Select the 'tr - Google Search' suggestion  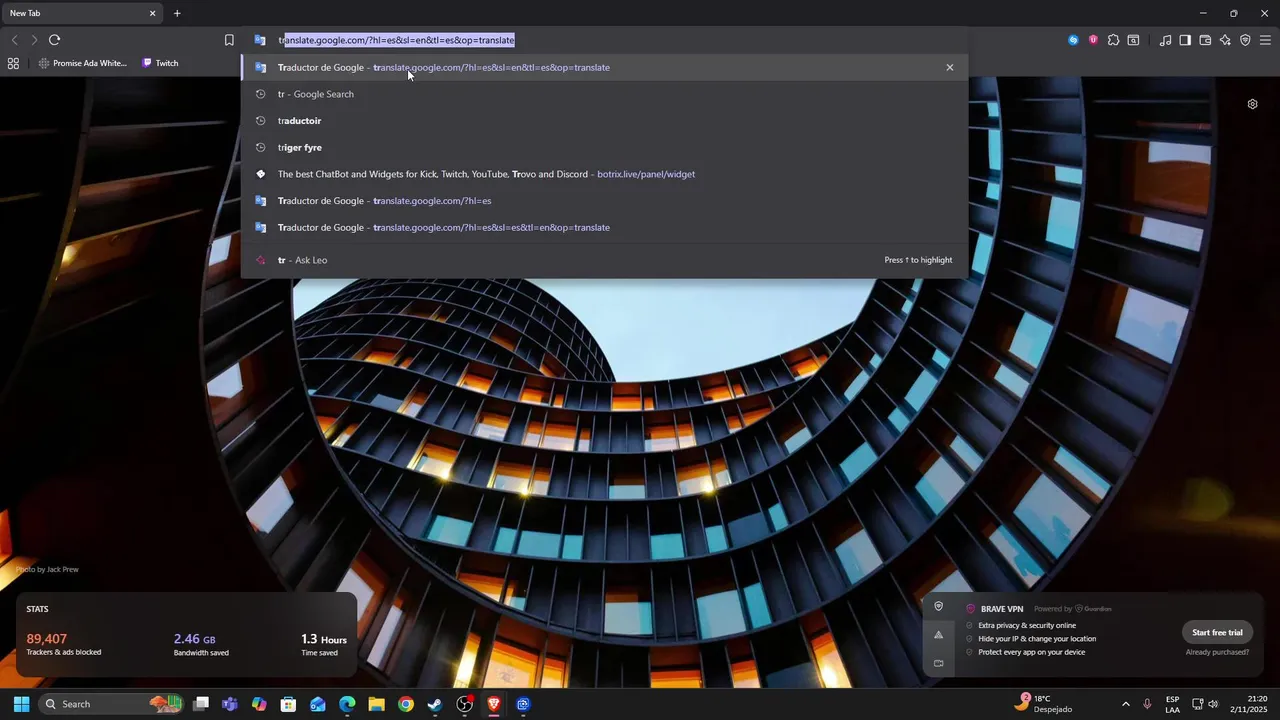604,94
